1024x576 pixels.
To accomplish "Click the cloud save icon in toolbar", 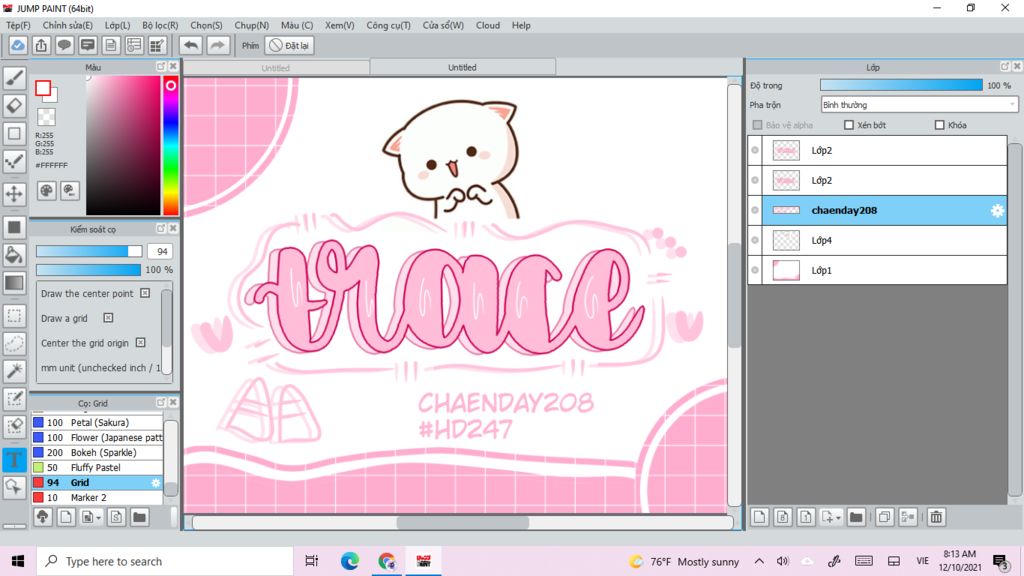I will pos(18,45).
